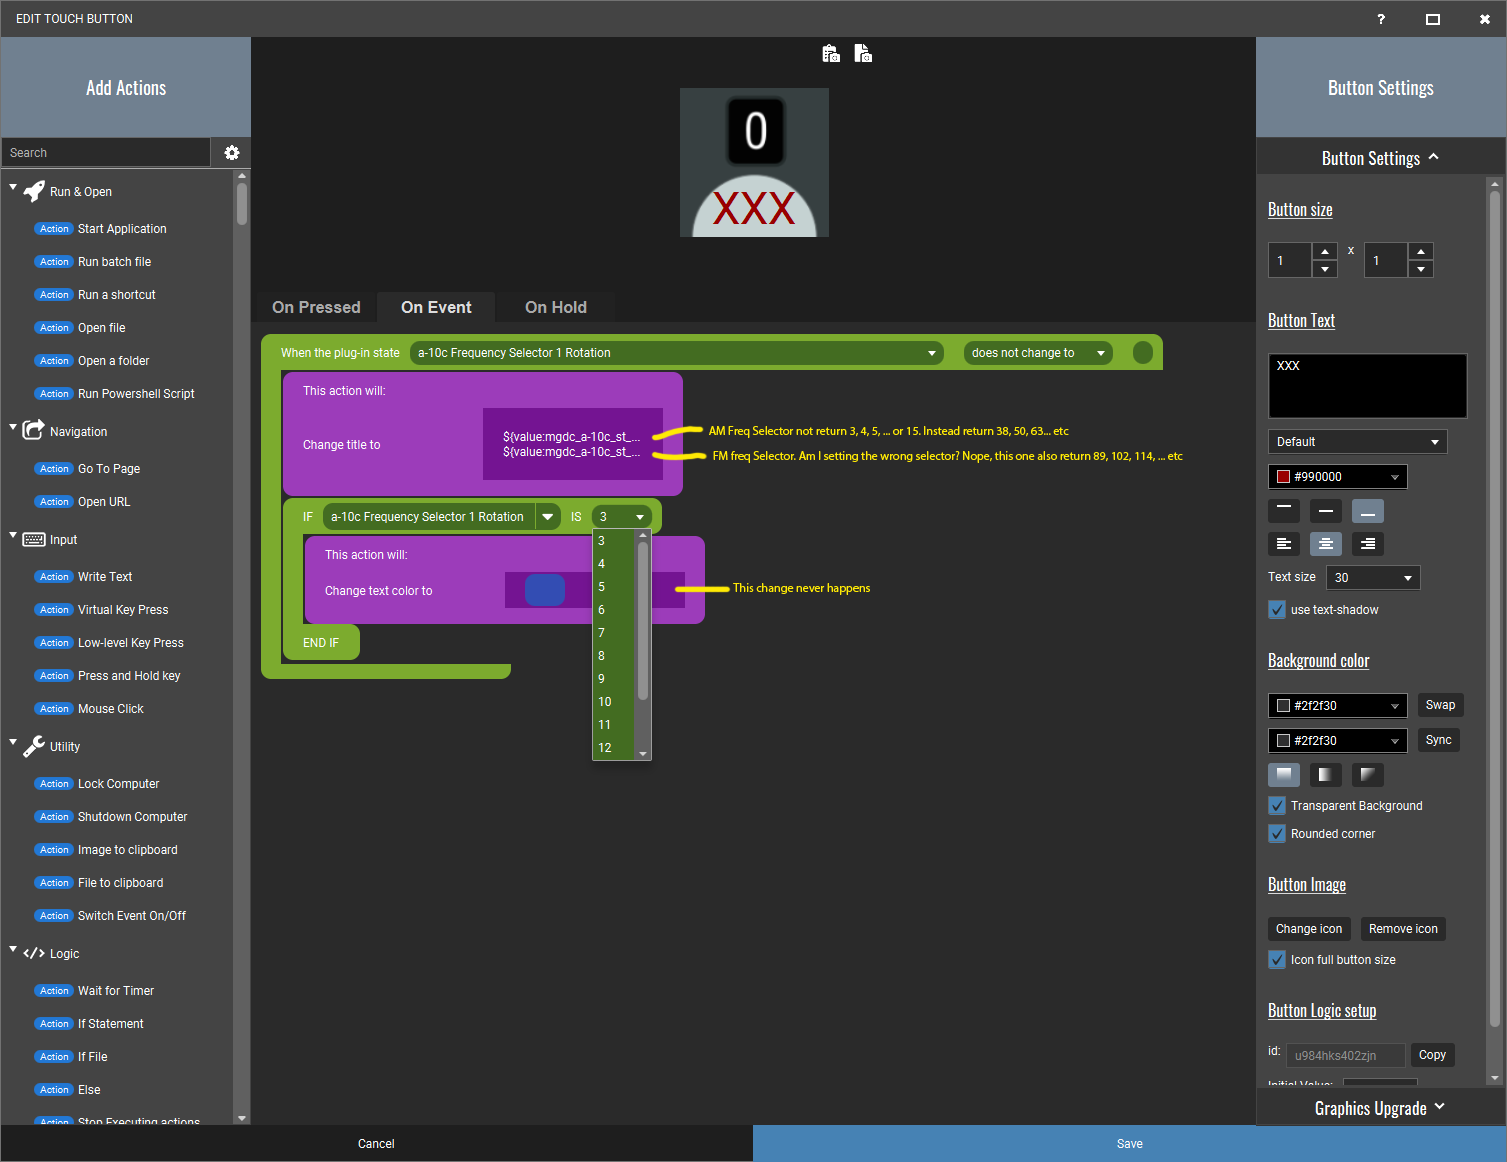Click the Swap background colors button

(1440, 705)
